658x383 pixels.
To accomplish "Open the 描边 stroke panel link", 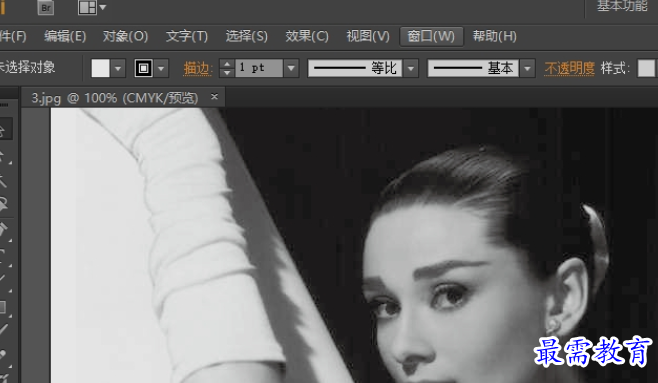I will (197, 68).
